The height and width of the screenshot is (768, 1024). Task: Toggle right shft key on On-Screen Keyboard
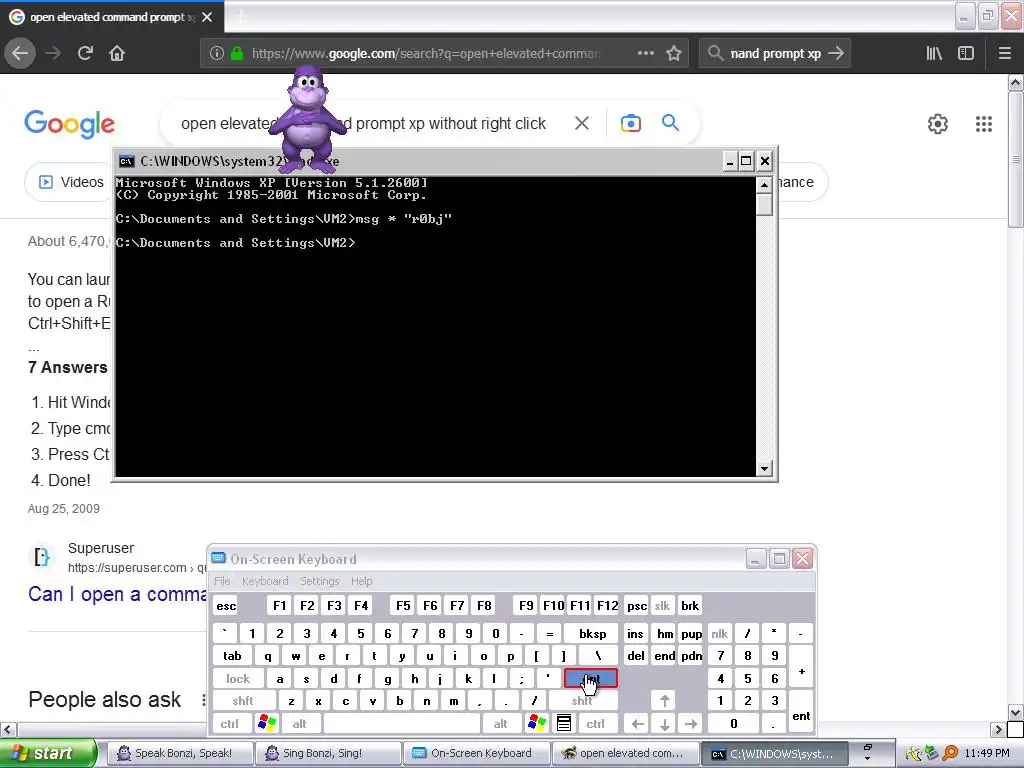[581, 701]
